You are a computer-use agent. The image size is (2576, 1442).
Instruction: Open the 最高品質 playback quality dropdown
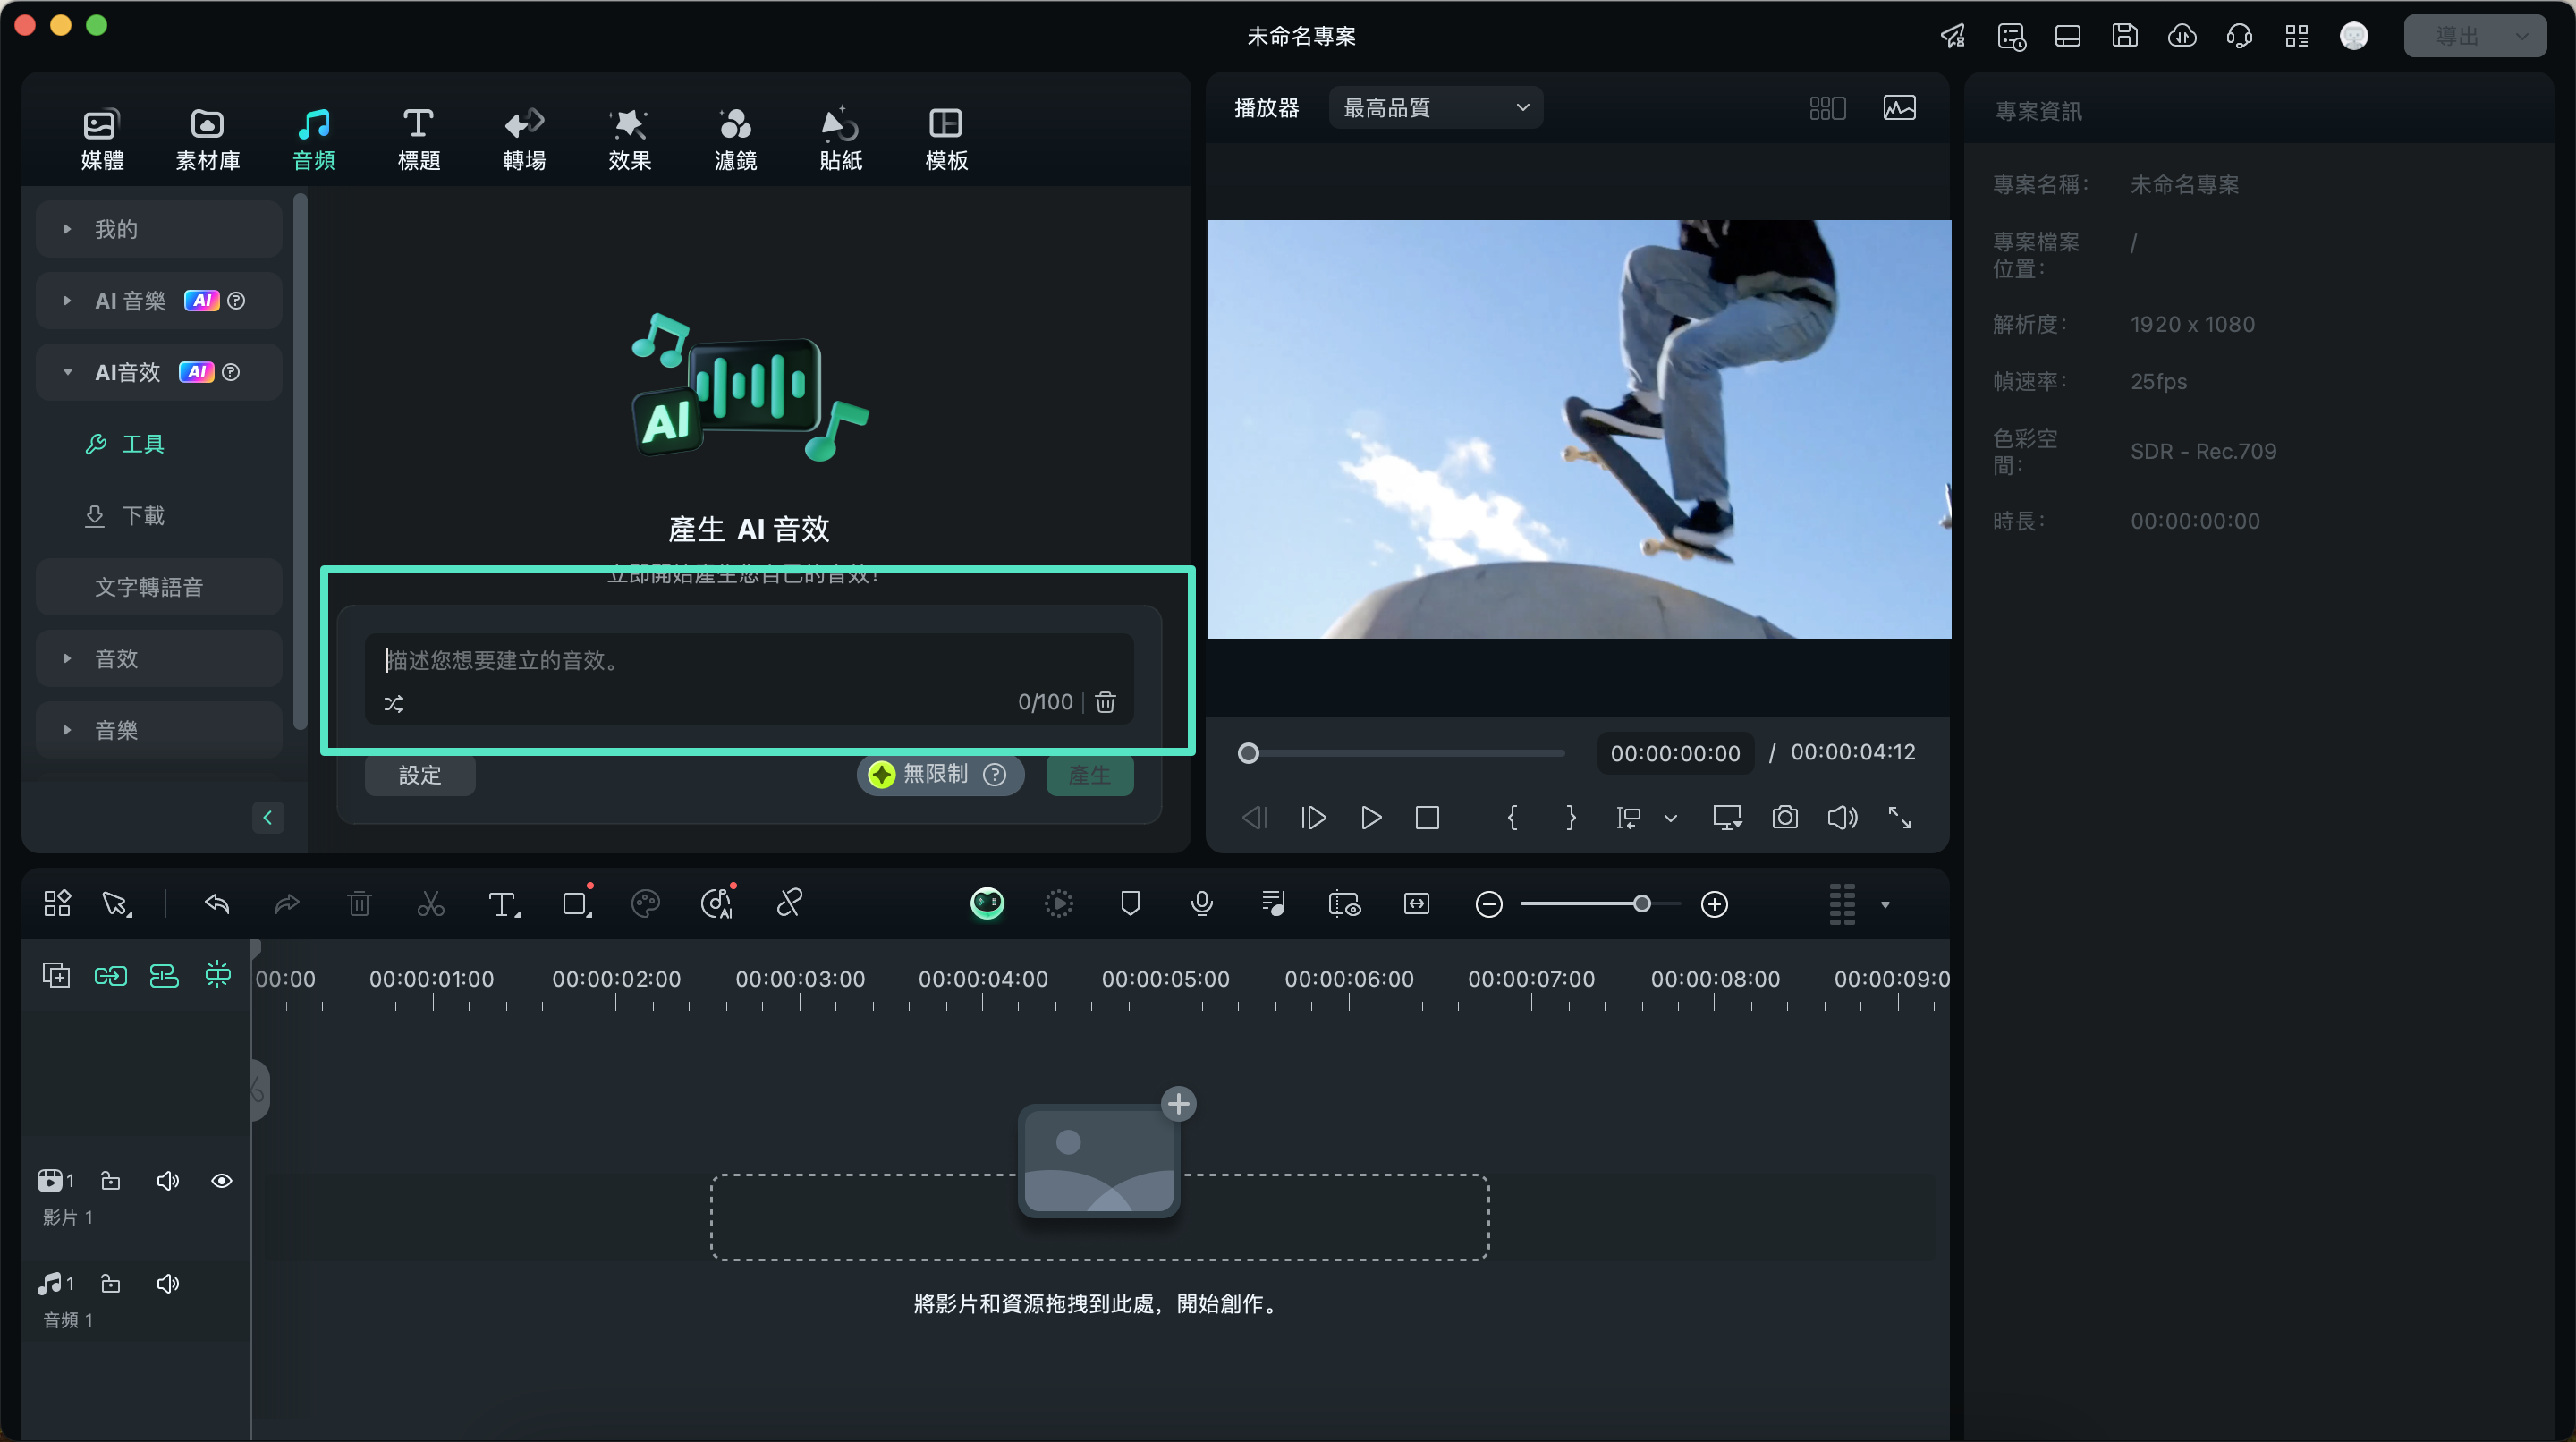1436,108
